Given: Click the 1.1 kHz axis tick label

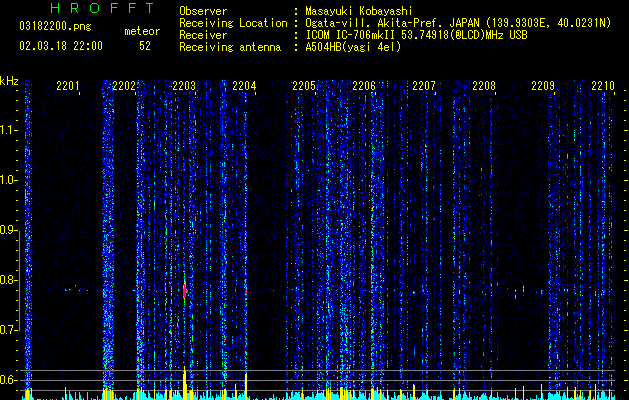Looking at the screenshot, I should pos(9,130).
